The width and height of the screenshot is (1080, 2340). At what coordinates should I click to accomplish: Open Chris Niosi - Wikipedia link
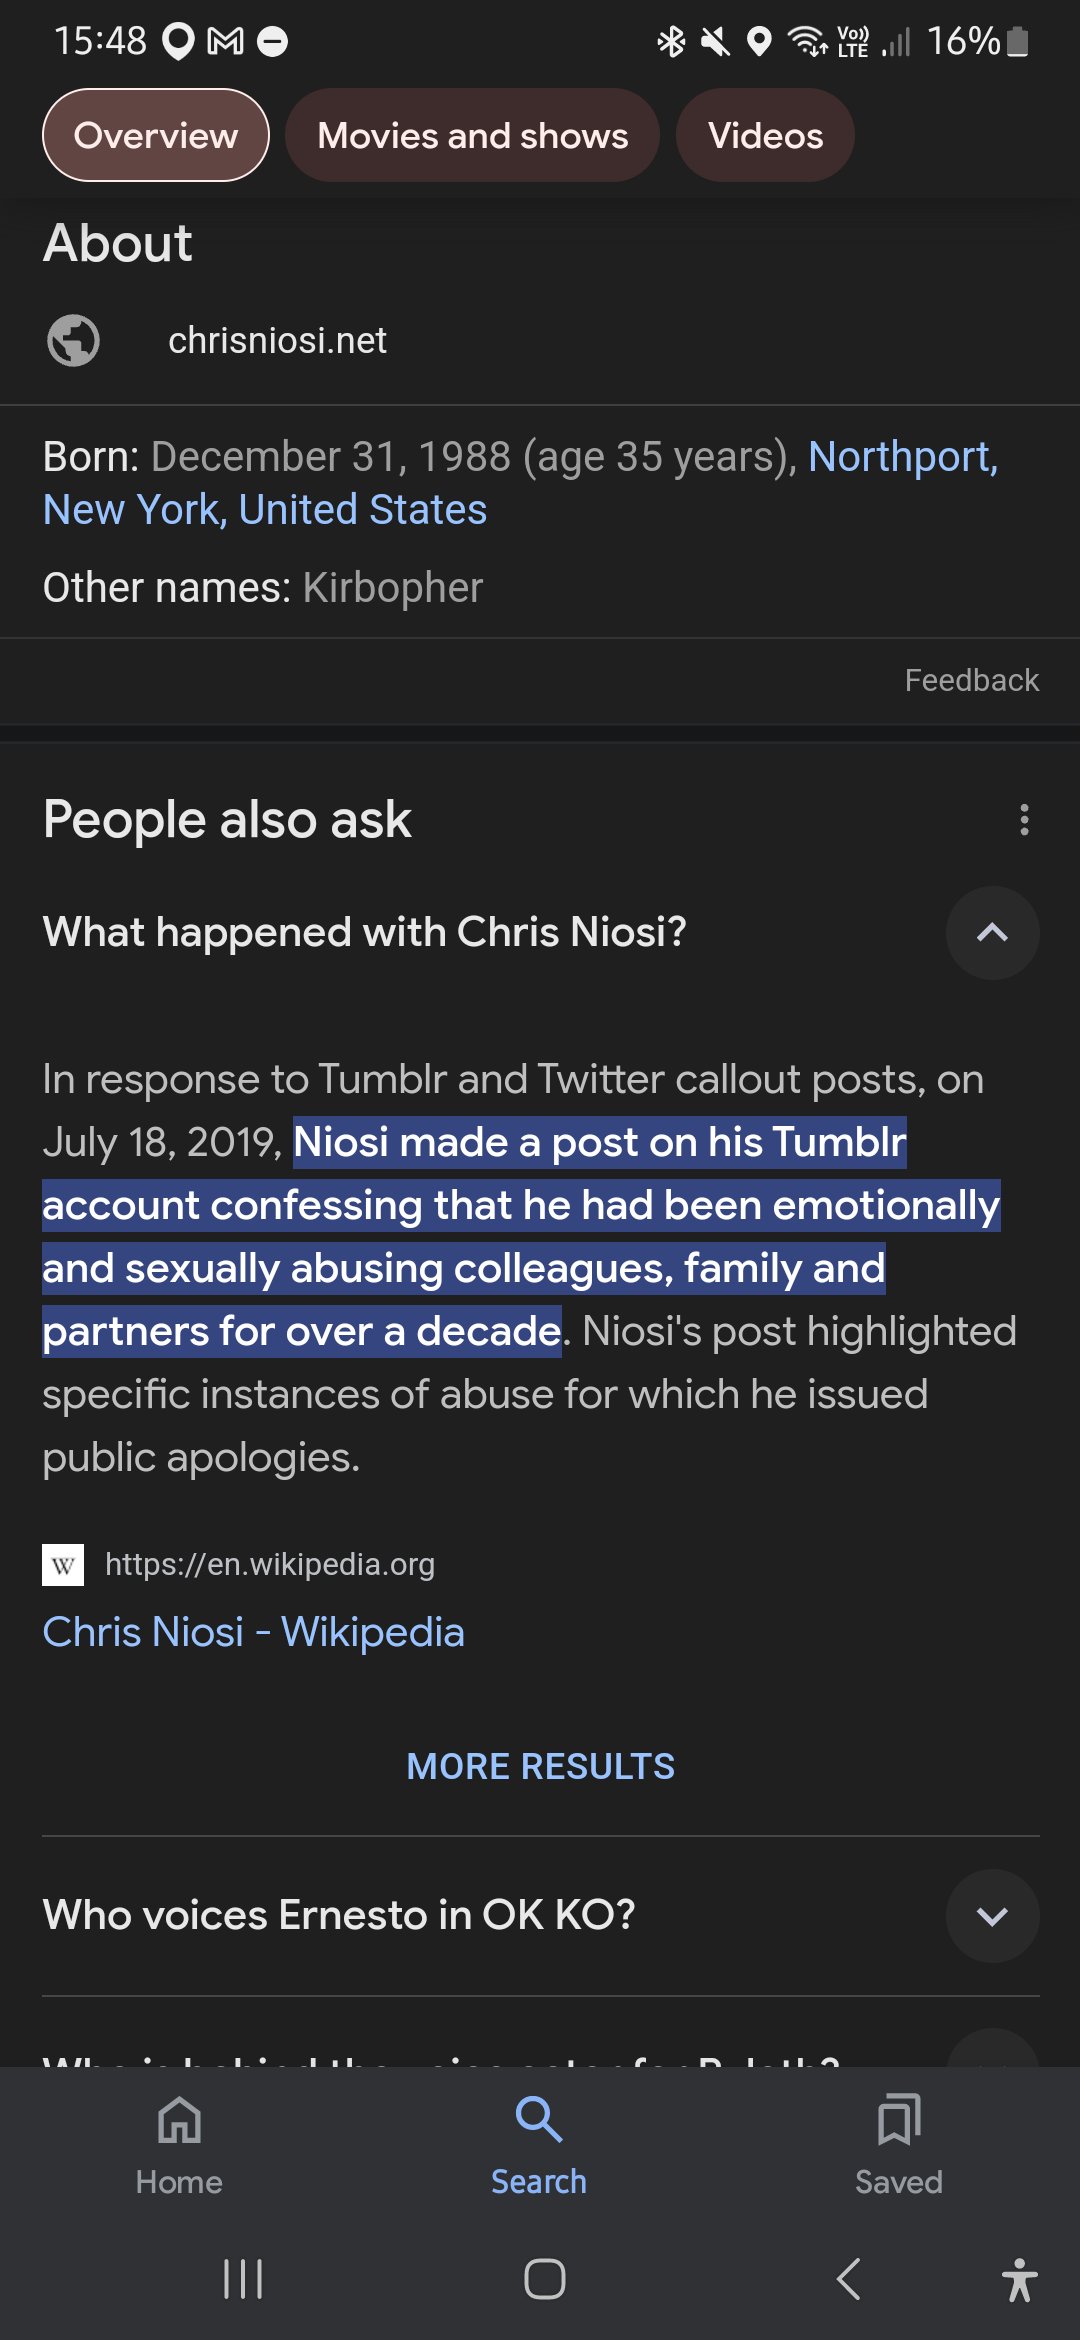click(x=254, y=1632)
